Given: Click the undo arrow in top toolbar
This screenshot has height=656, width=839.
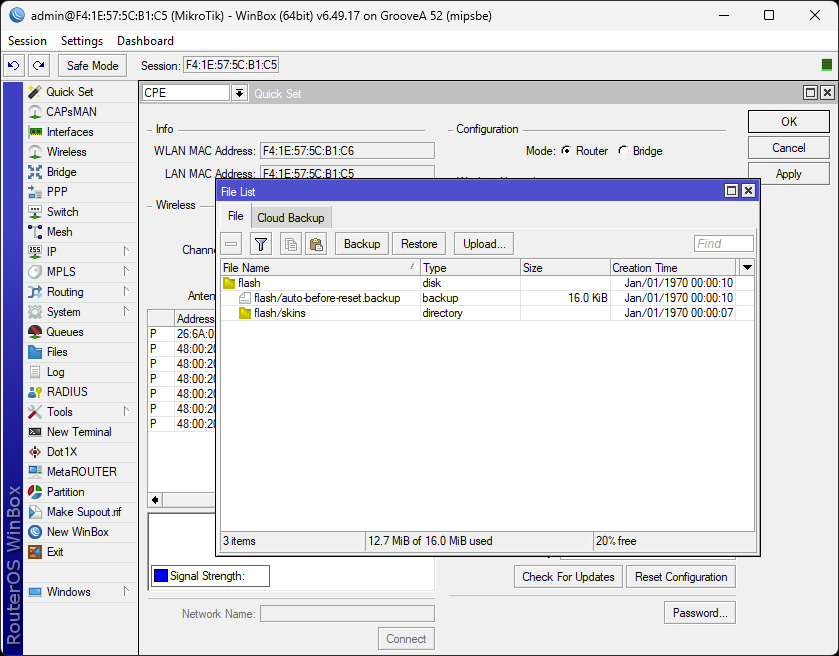Looking at the screenshot, I should click(x=13, y=66).
